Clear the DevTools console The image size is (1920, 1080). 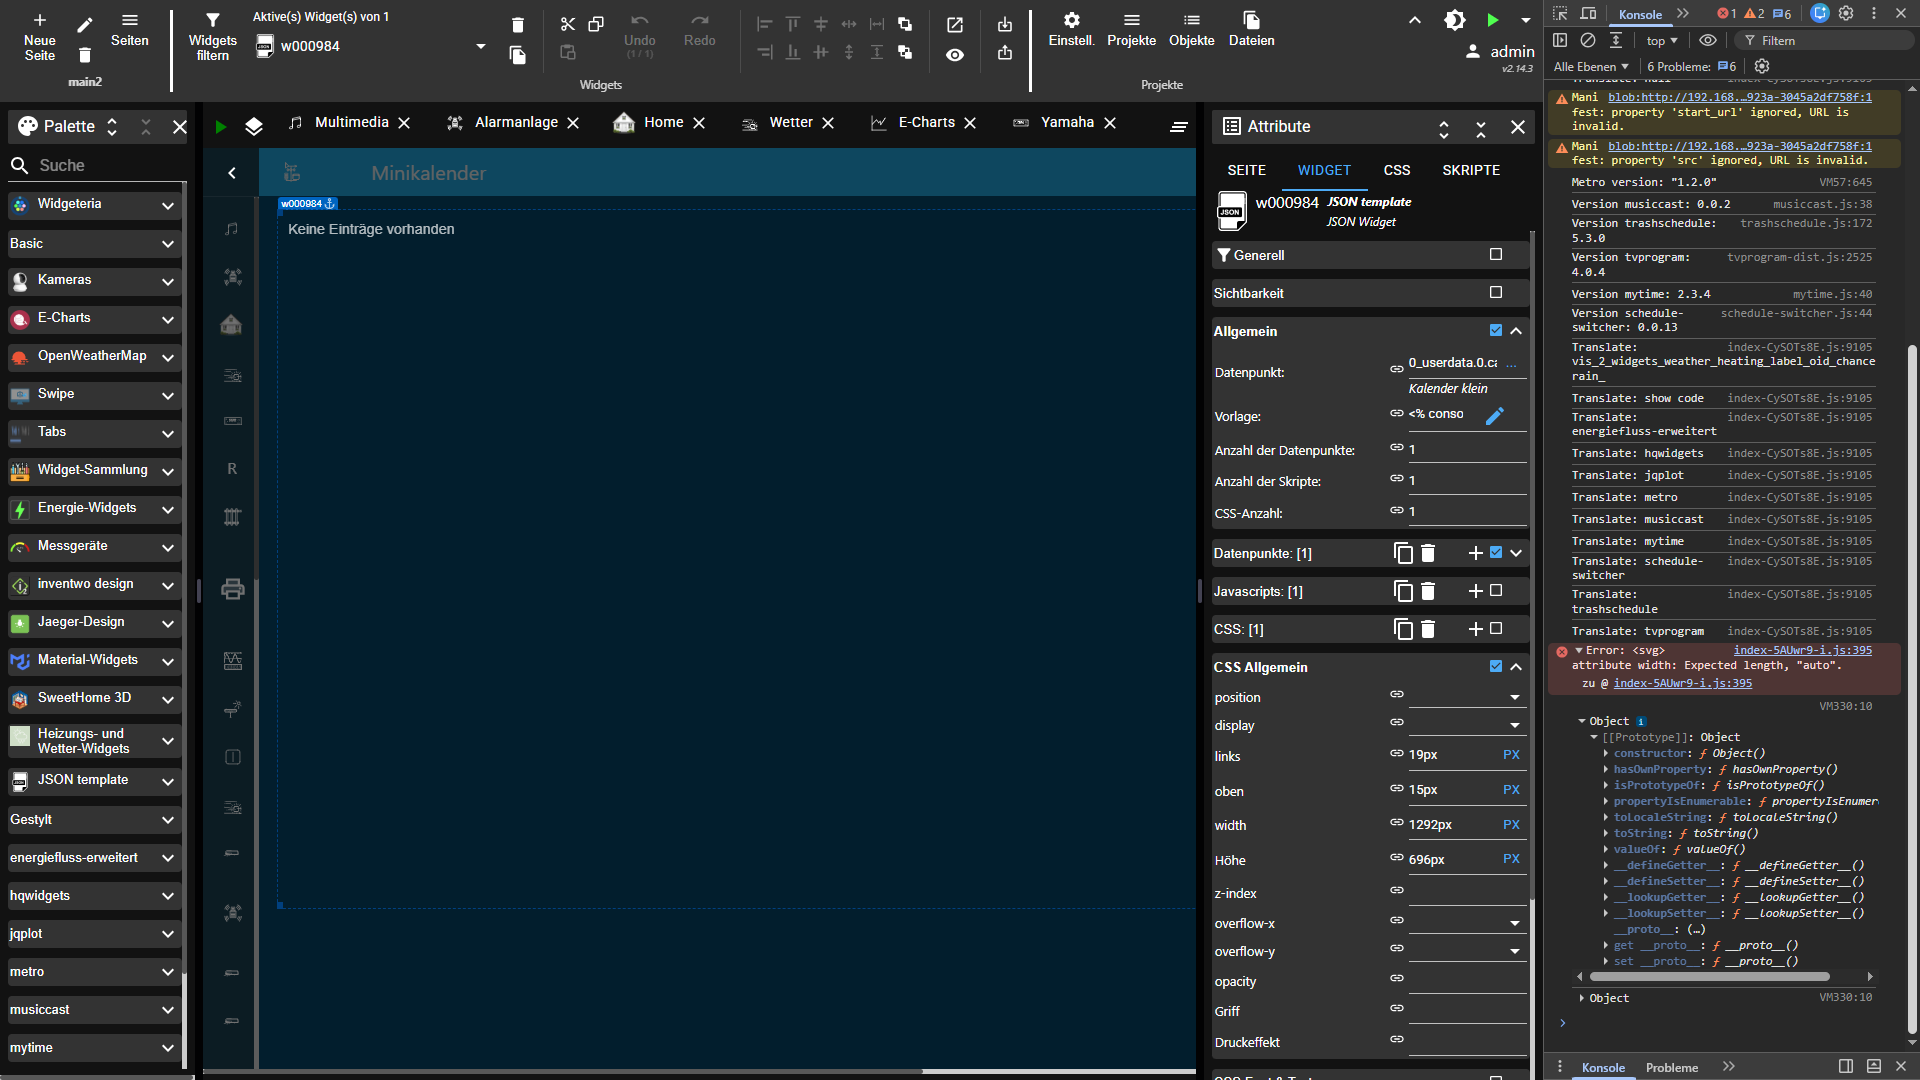1588,40
